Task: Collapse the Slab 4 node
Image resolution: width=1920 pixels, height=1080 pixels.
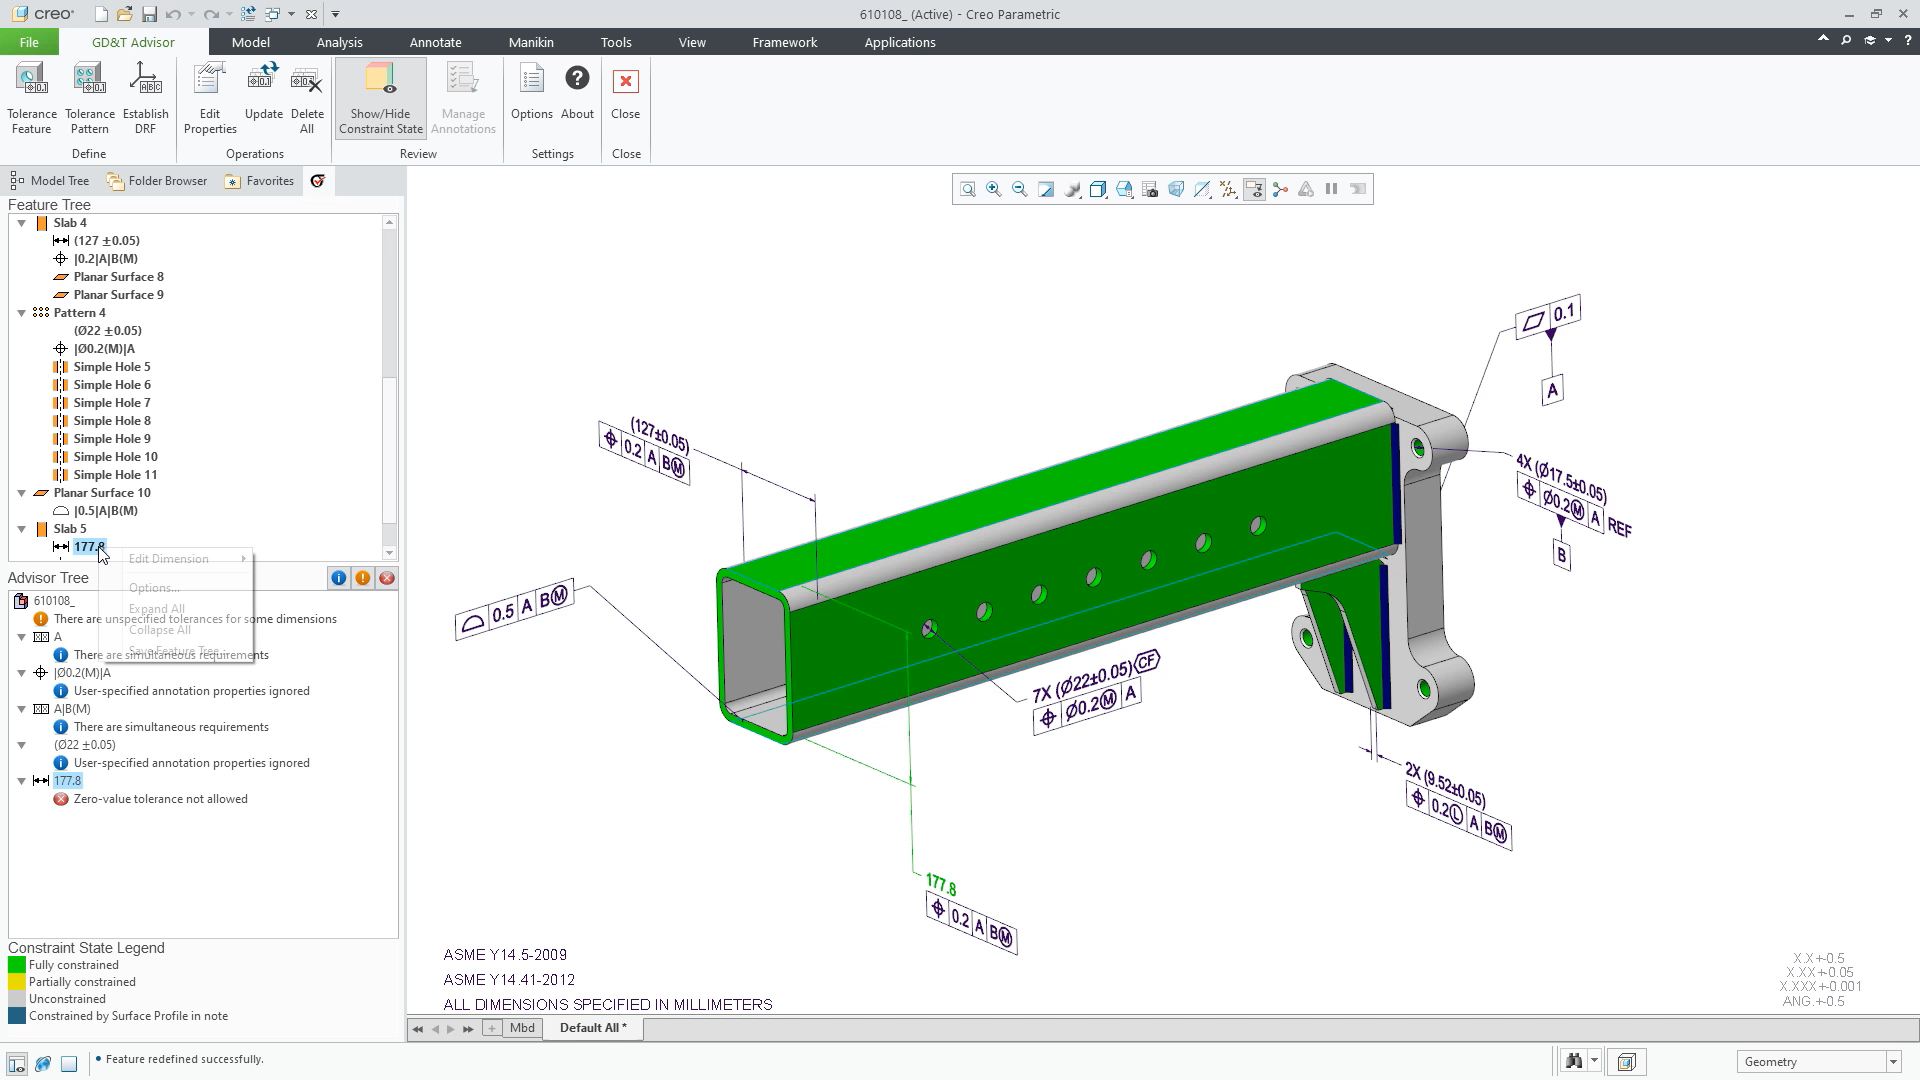Action: coord(22,223)
